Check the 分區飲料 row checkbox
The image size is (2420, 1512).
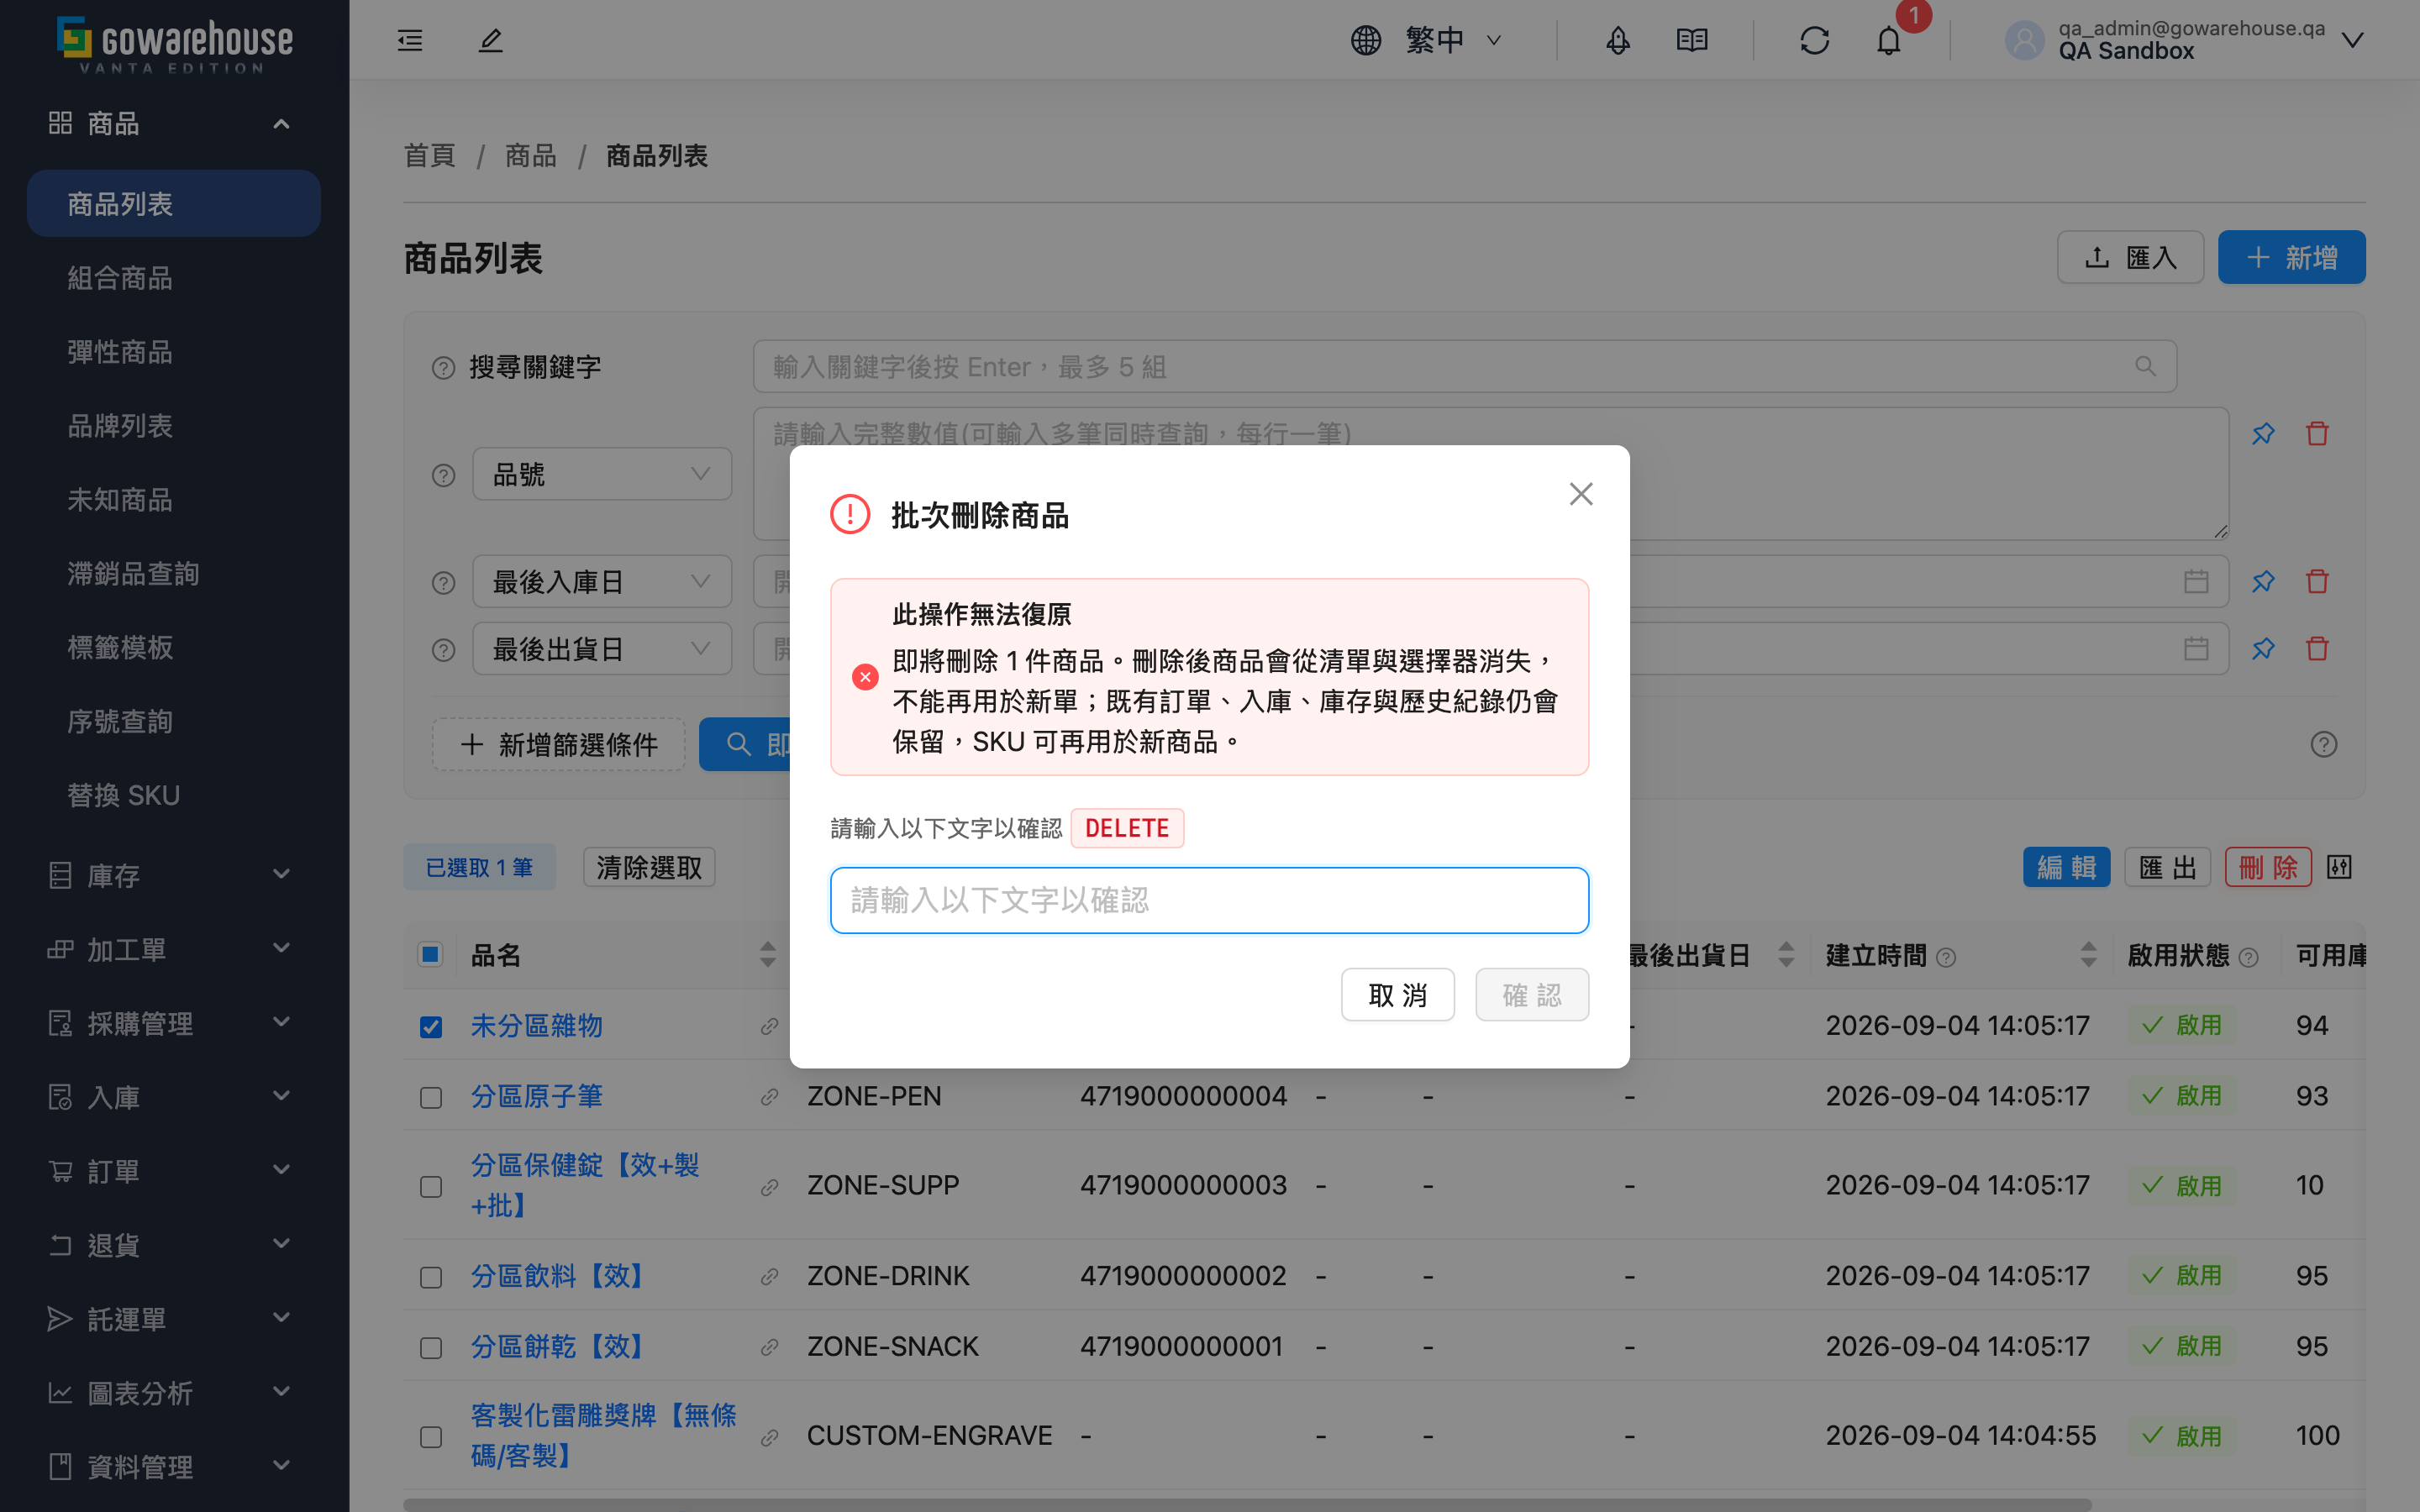(x=431, y=1278)
